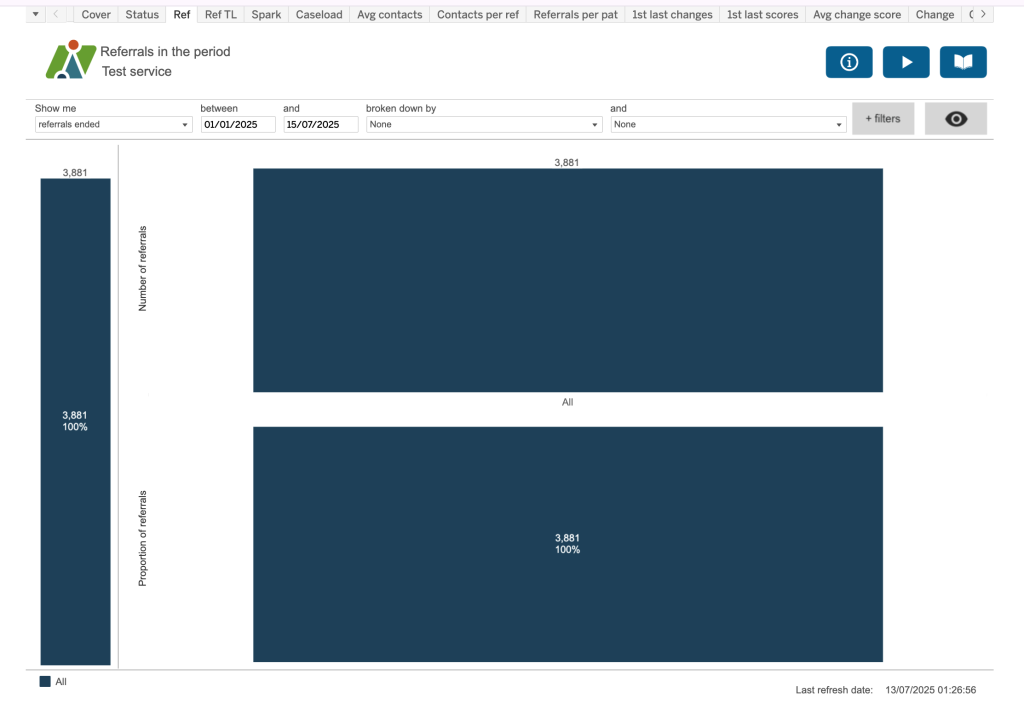1024x709 pixels.
Task: Open the guide book icon
Action: [963, 62]
